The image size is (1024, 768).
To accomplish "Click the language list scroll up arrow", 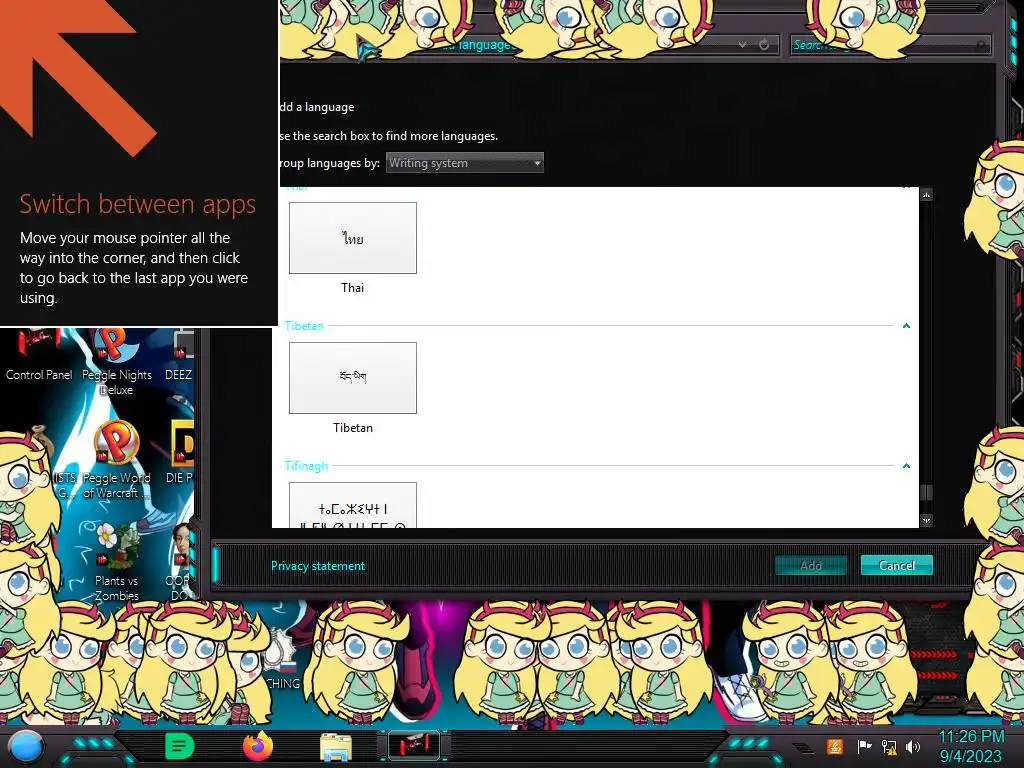I will [926, 195].
